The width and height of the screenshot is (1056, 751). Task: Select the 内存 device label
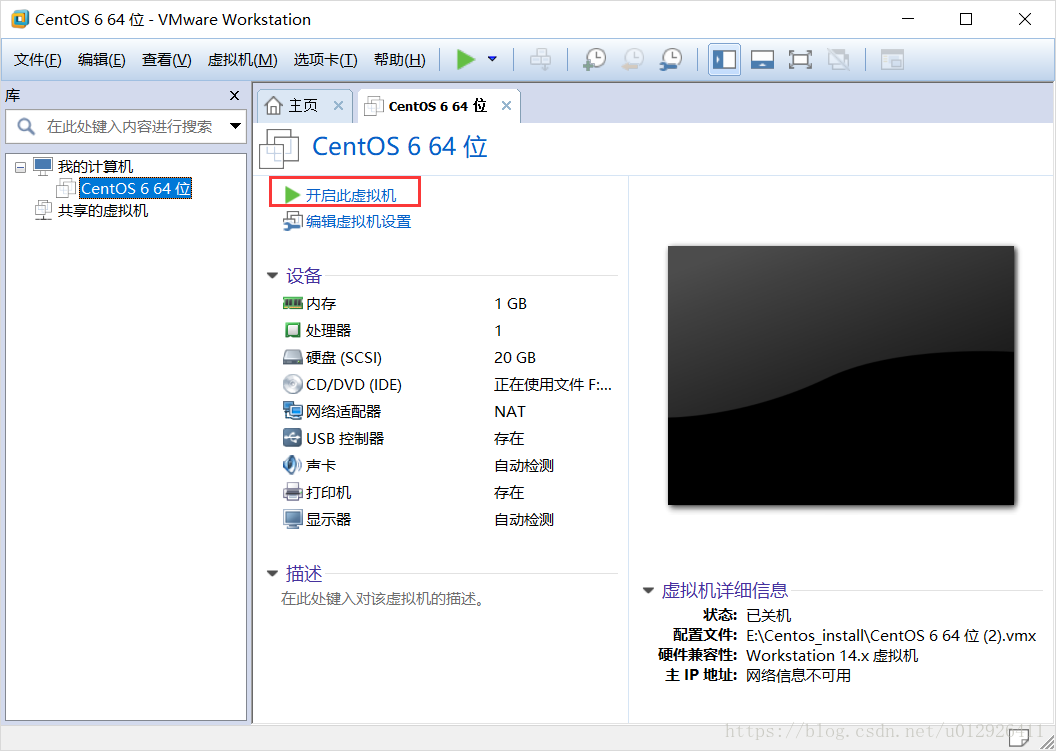321,304
